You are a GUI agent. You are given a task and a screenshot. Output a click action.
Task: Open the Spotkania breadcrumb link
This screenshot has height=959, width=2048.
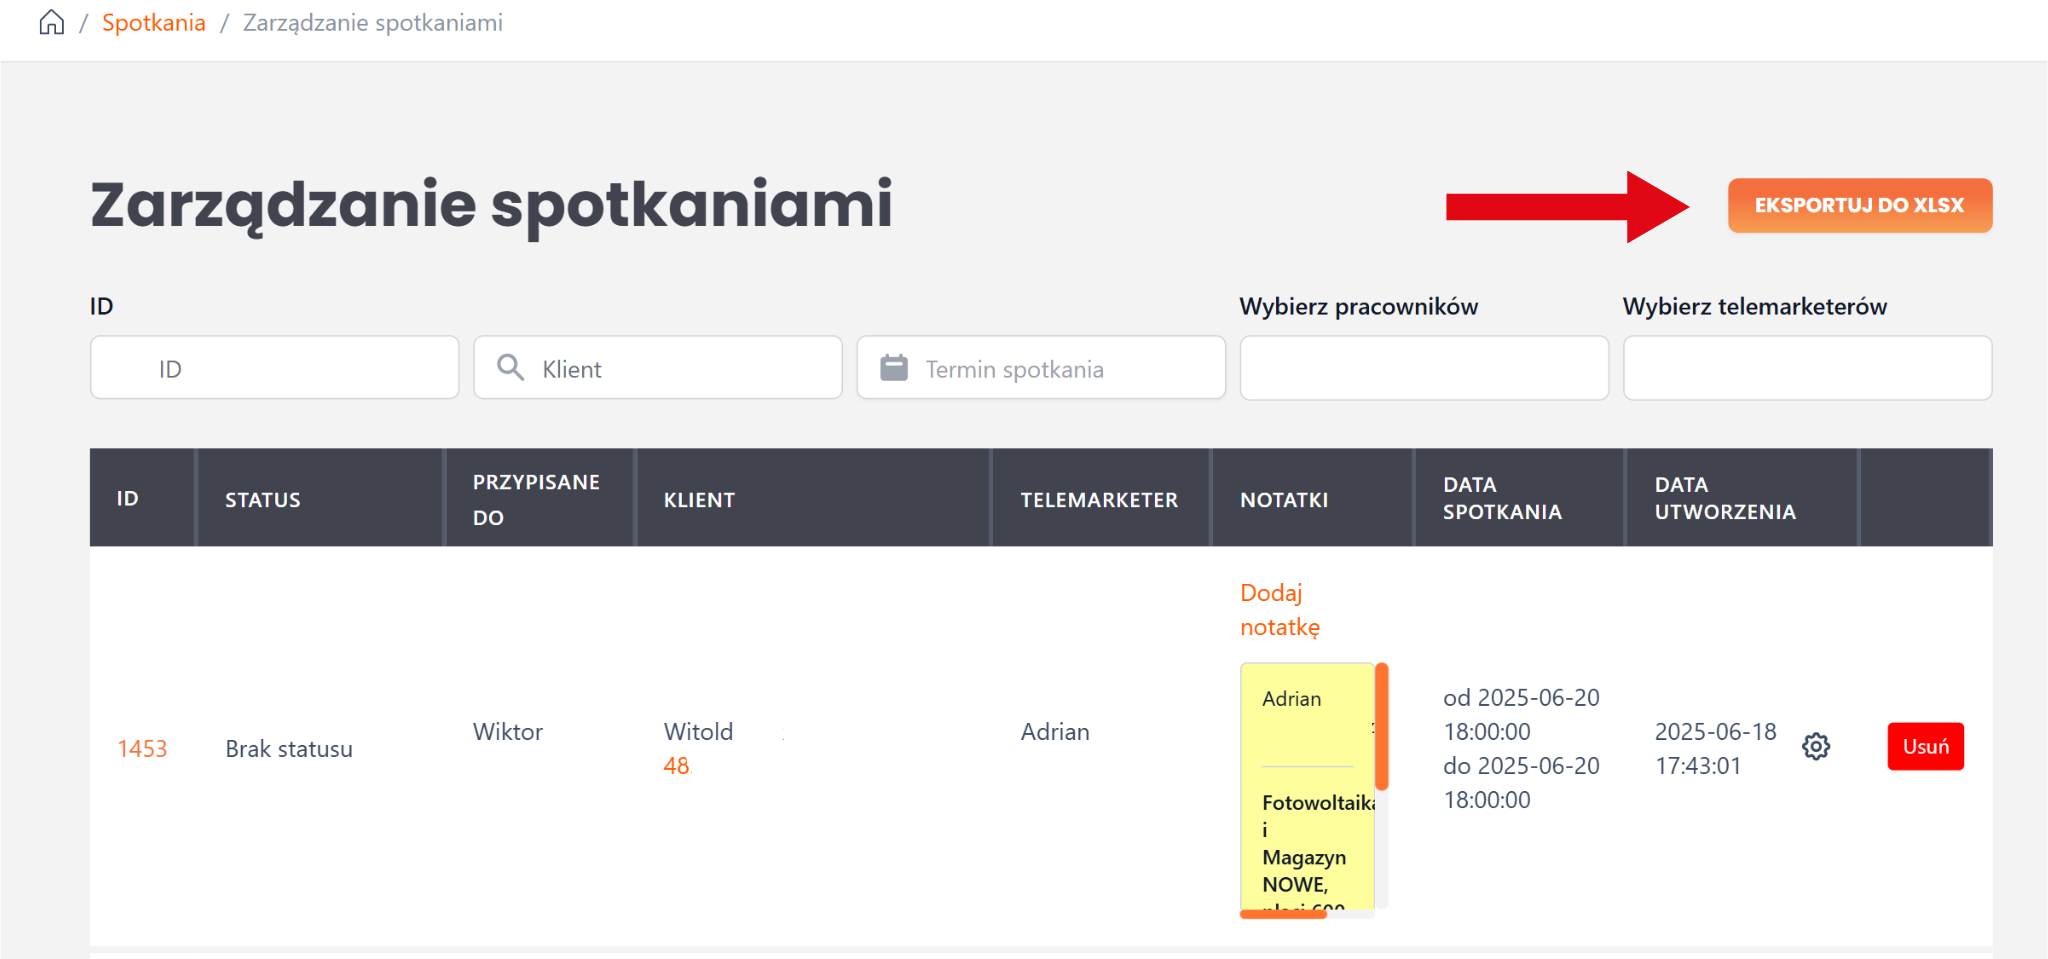click(153, 23)
